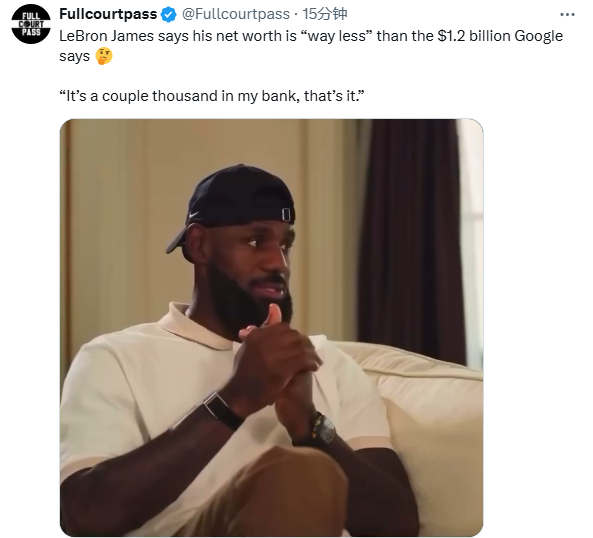593x538 pixels.
Task: Play the embedded interview video
Action: pos(272,327)
